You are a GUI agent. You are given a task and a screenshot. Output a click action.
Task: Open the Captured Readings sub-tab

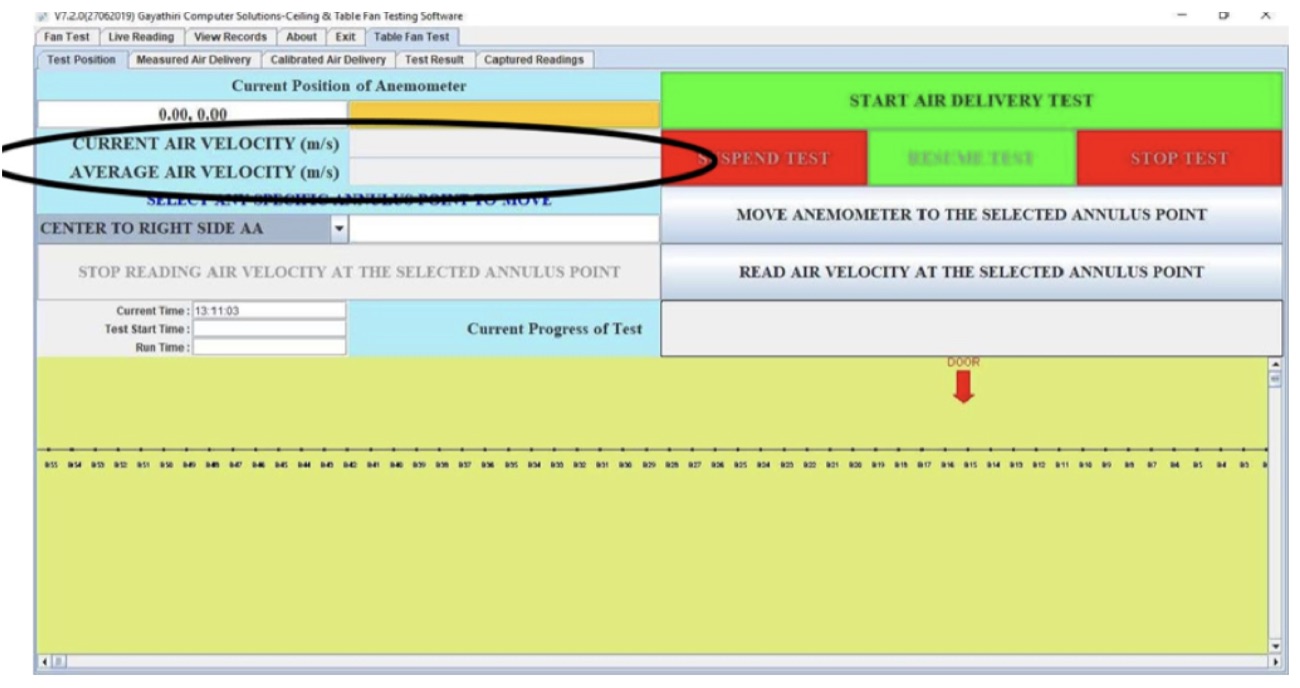pos(535,59)
